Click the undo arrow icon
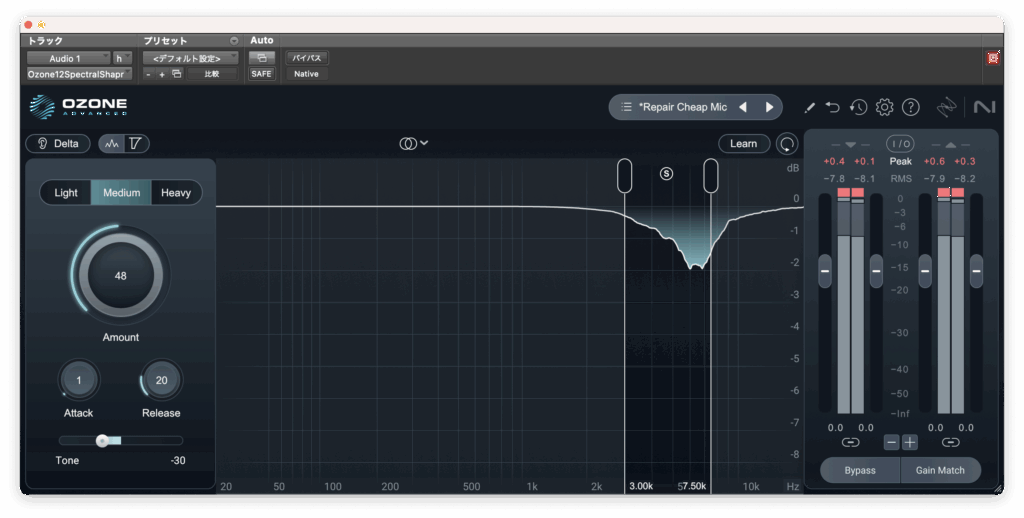 tap(833, 107)
